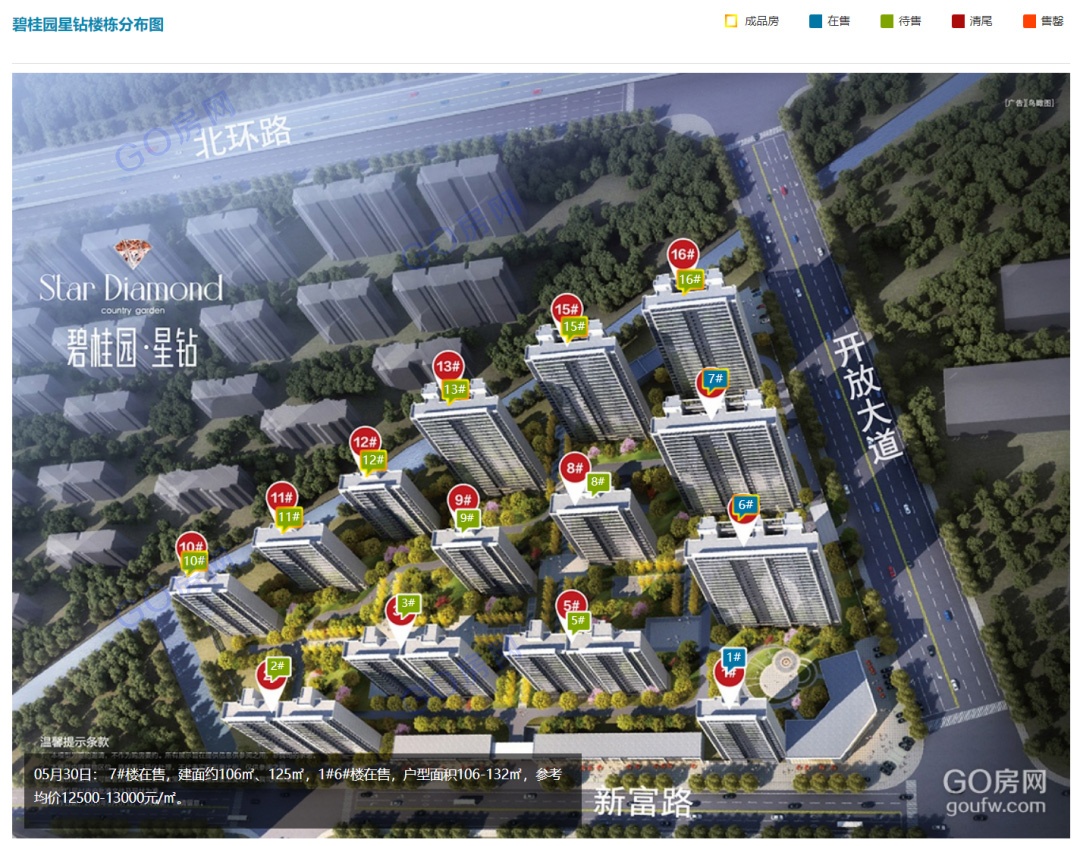Image resolution: width=1080 pixels, height=846 pixels.
Task: Click the green 9# status tag
Action: point(467,518)
